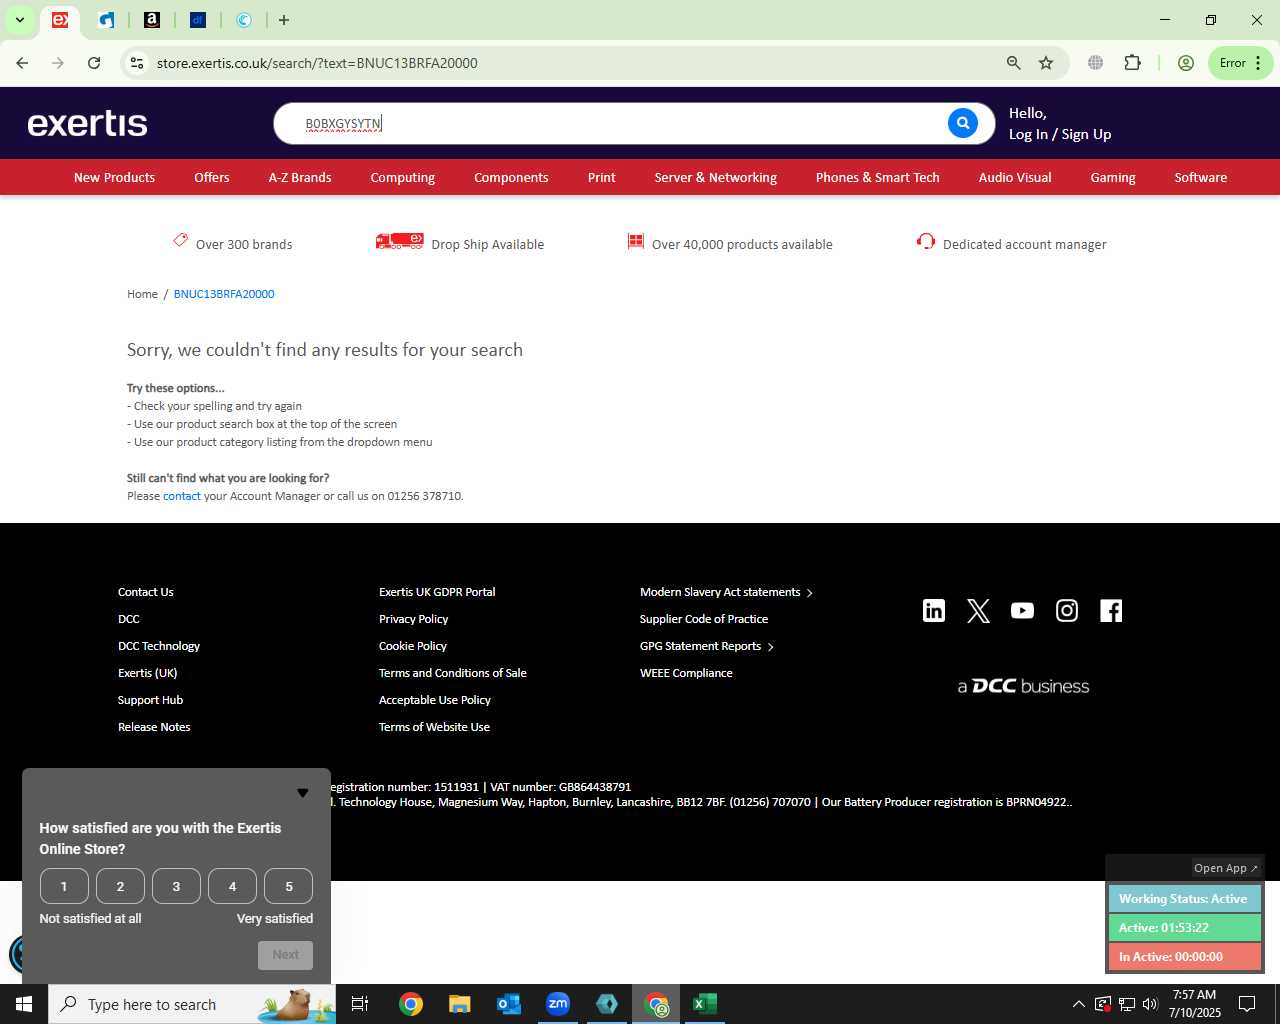Open Outlook from the taskbar
Viewport: 1280px width, 1024px height.
[x=509, y=1004]
